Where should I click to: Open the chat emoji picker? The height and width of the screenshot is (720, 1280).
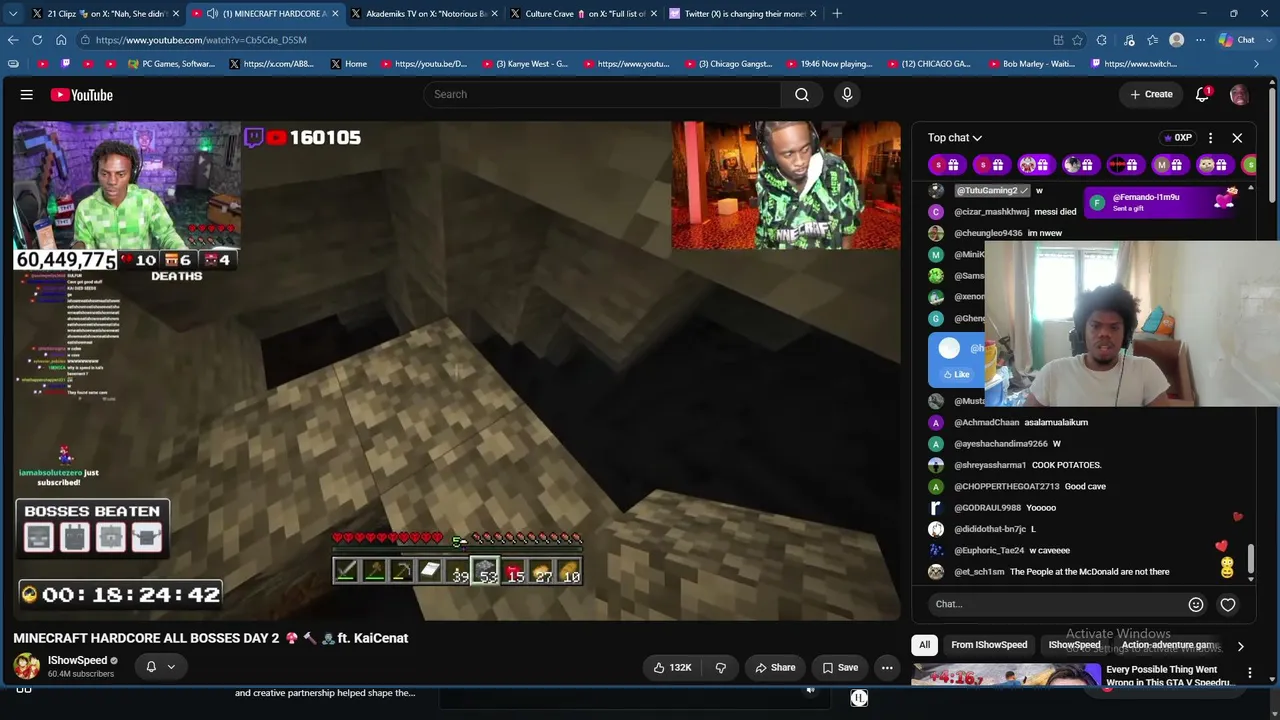tap(1196, 604)
